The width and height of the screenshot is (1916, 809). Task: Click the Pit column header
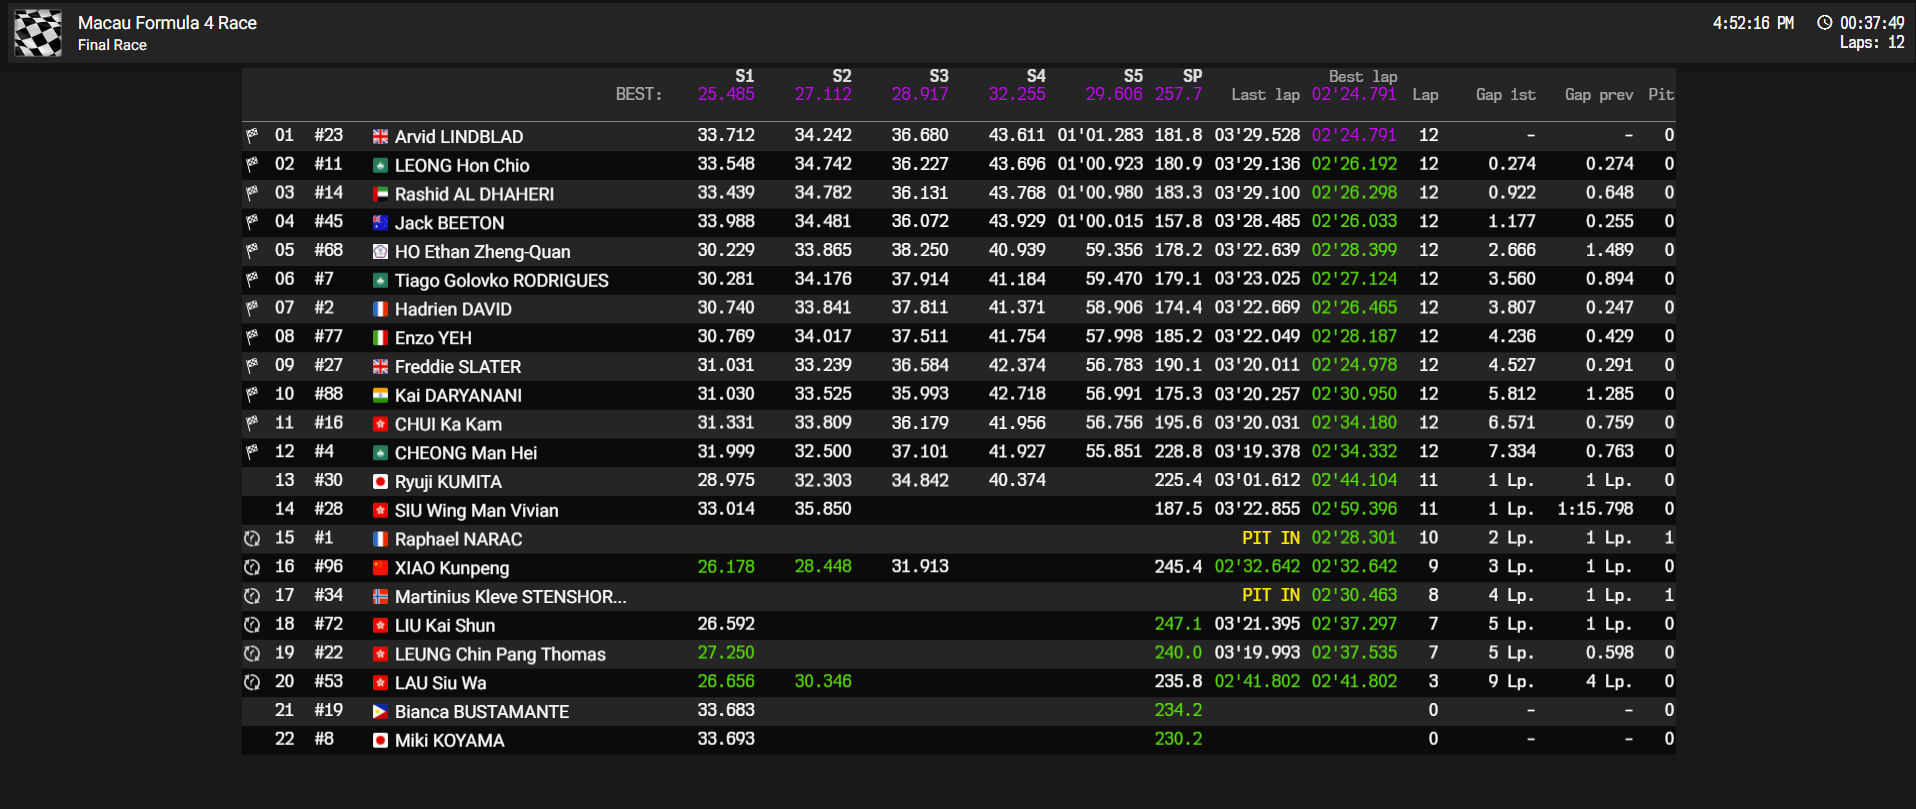point(1661,95)
